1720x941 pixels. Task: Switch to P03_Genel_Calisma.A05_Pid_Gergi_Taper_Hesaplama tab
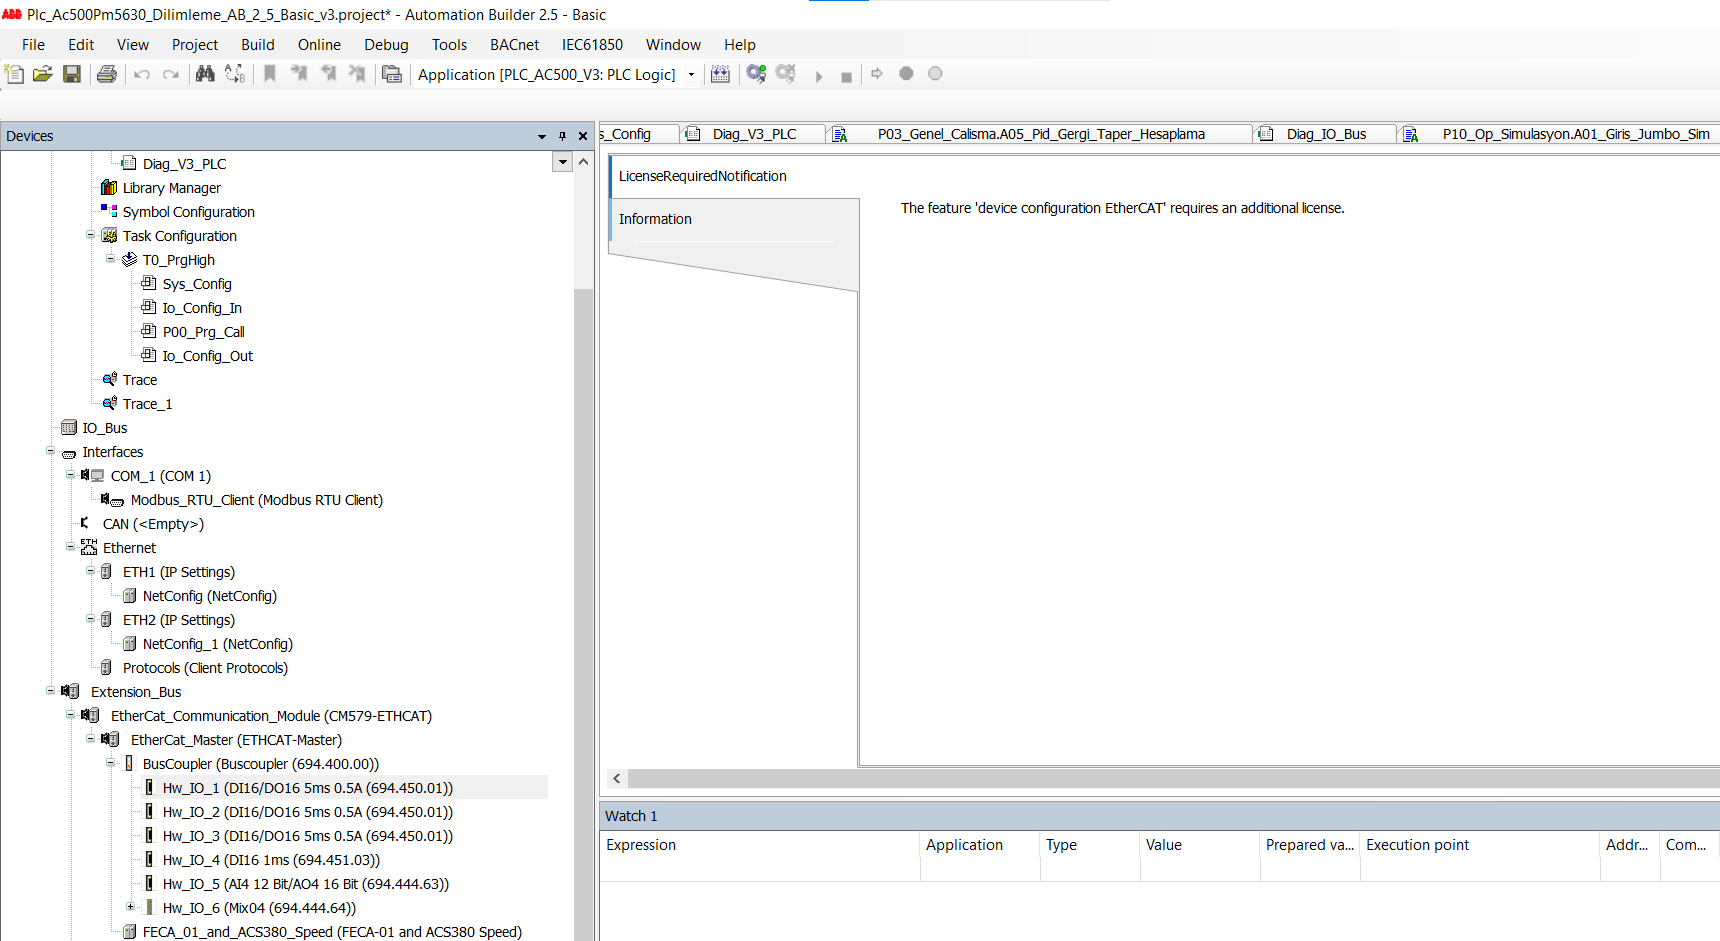tap(1041, 134)
